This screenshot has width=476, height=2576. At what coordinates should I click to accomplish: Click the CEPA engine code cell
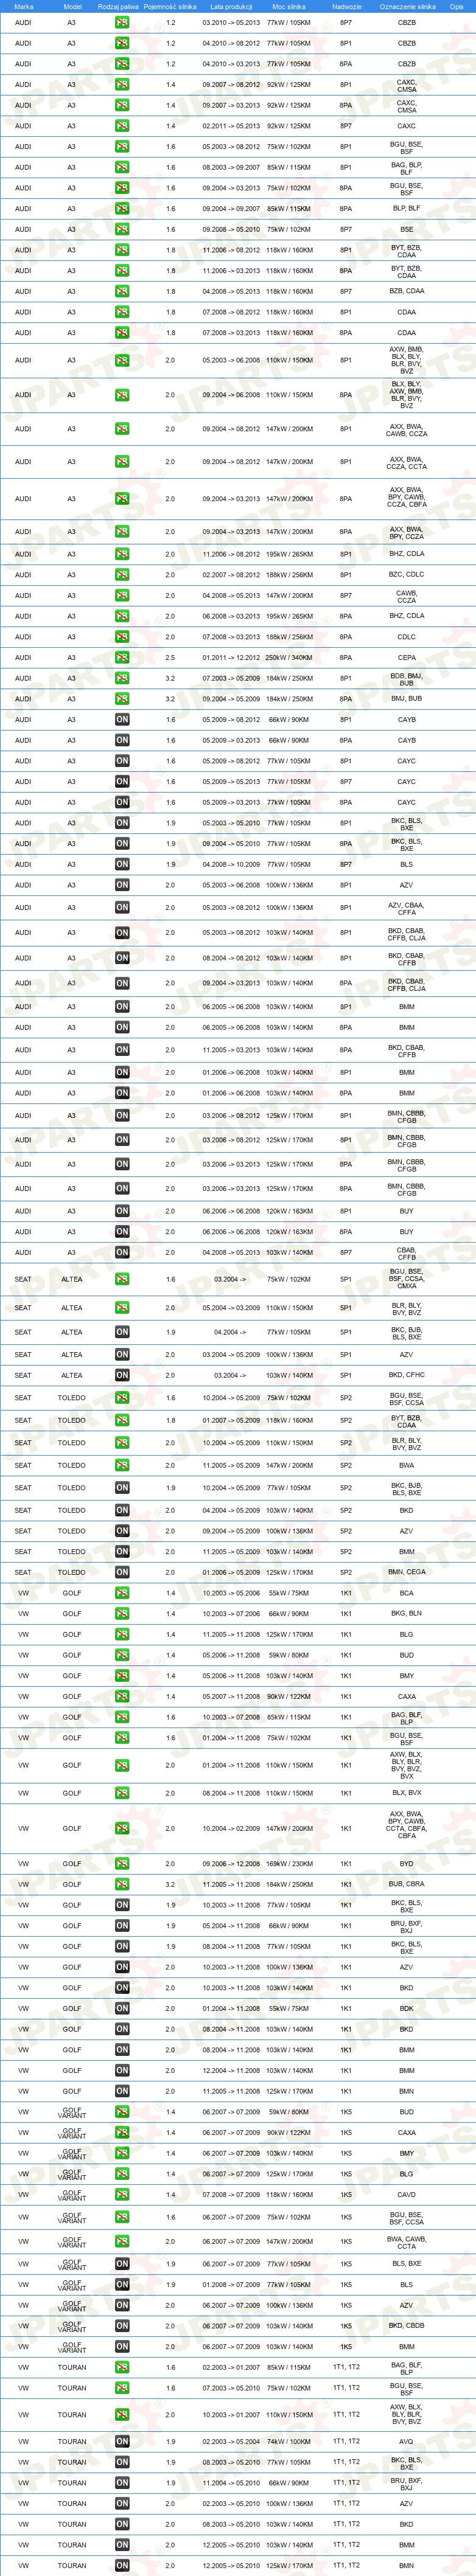(406, 658)
